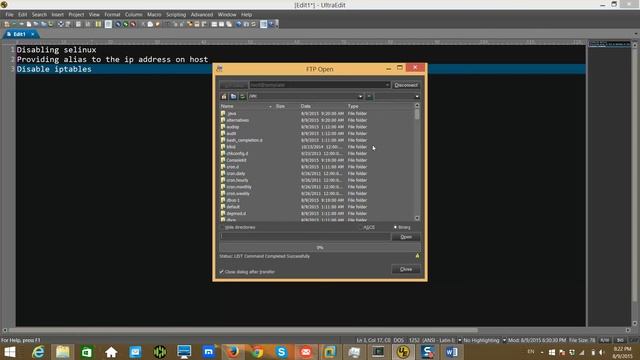Click the red round toolbar icon
The image size is (640, 360).
tap(133, 24)
